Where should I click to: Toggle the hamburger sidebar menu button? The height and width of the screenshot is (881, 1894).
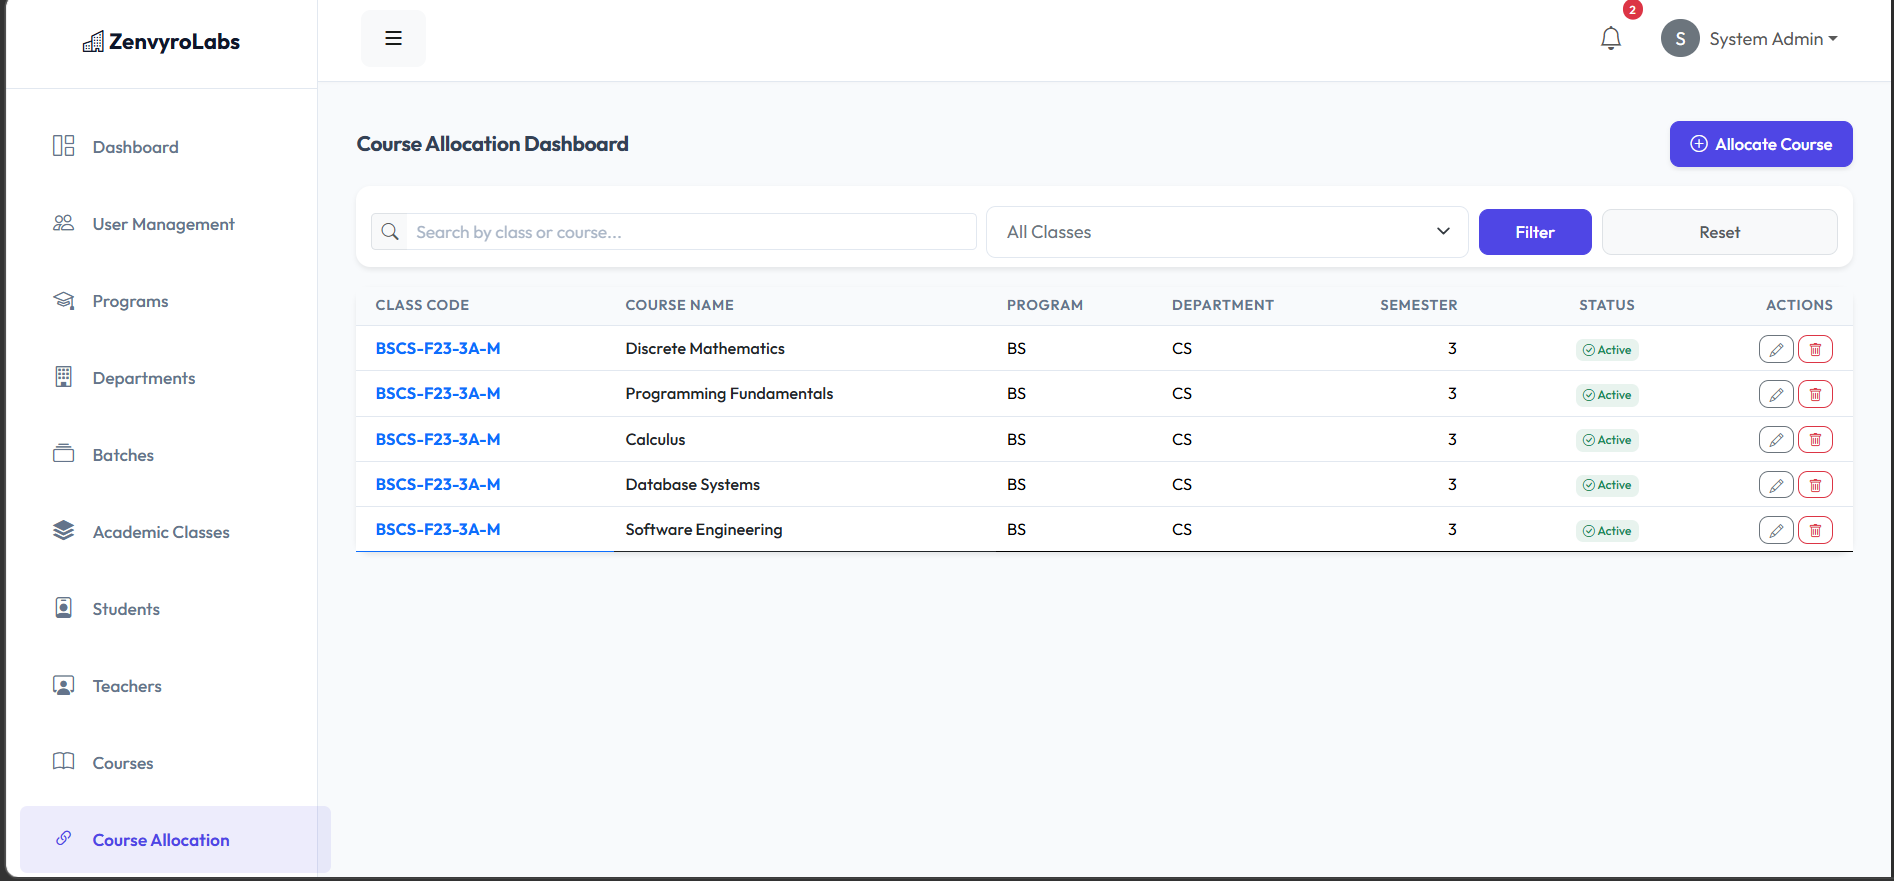tap(393, 38)
